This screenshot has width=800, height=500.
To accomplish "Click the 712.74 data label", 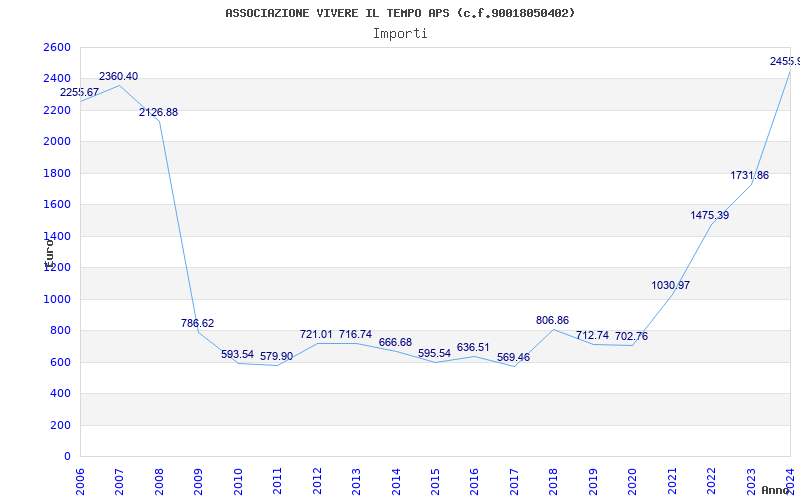I will point(592,335).
